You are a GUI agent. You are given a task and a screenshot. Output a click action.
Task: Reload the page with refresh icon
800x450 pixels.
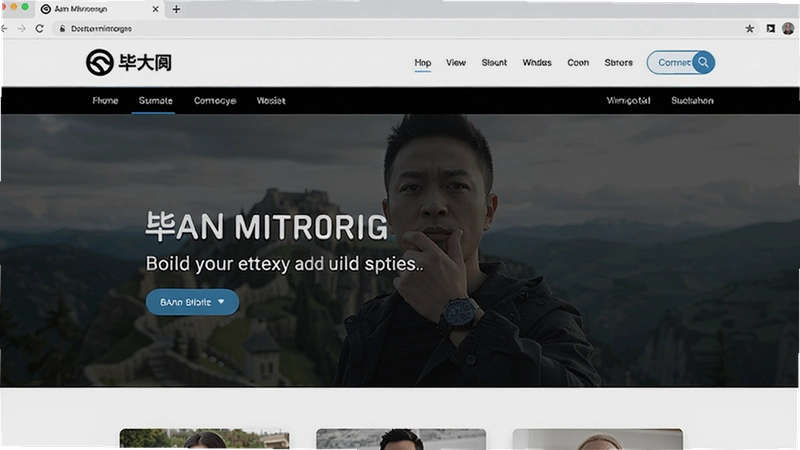pyautogui.click(x=39, y=29)
